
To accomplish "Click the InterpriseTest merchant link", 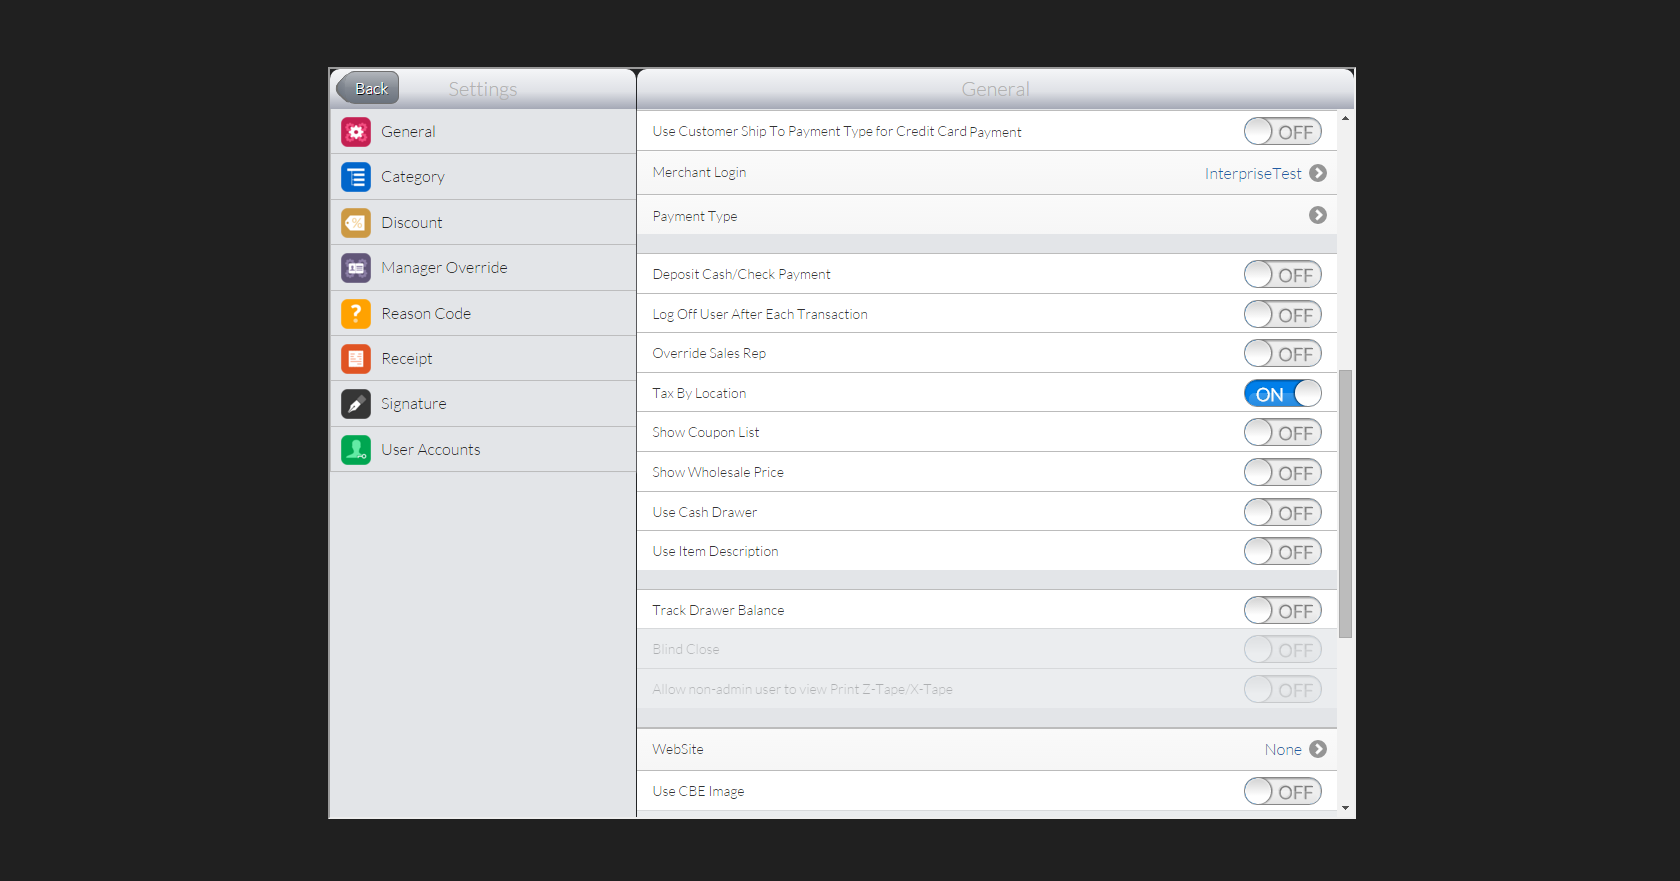I will pyautogui.click(x=1252, y=174).
